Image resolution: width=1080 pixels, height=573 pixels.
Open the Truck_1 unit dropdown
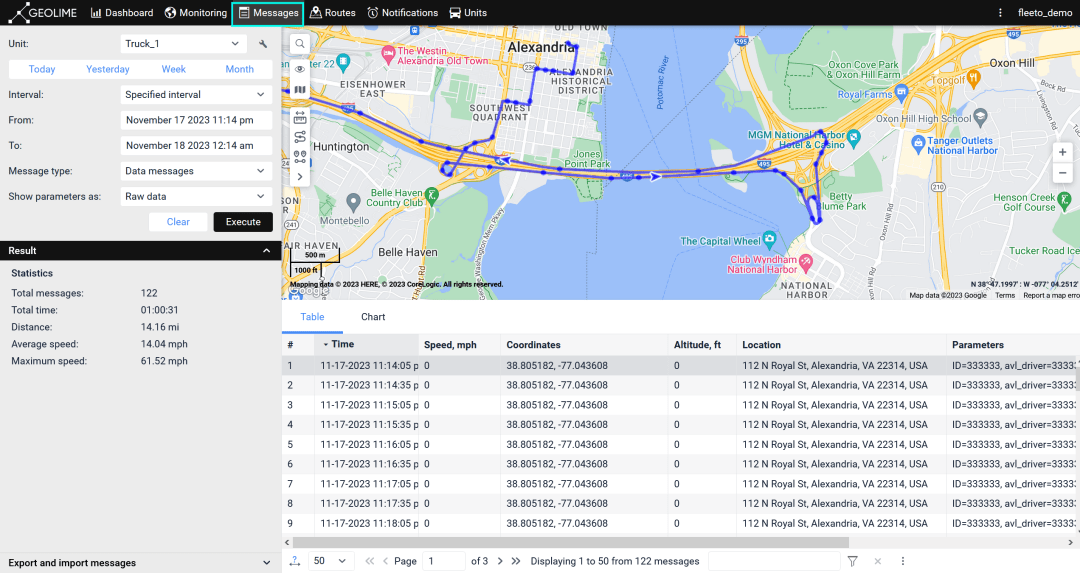click(x=183, y=43)
